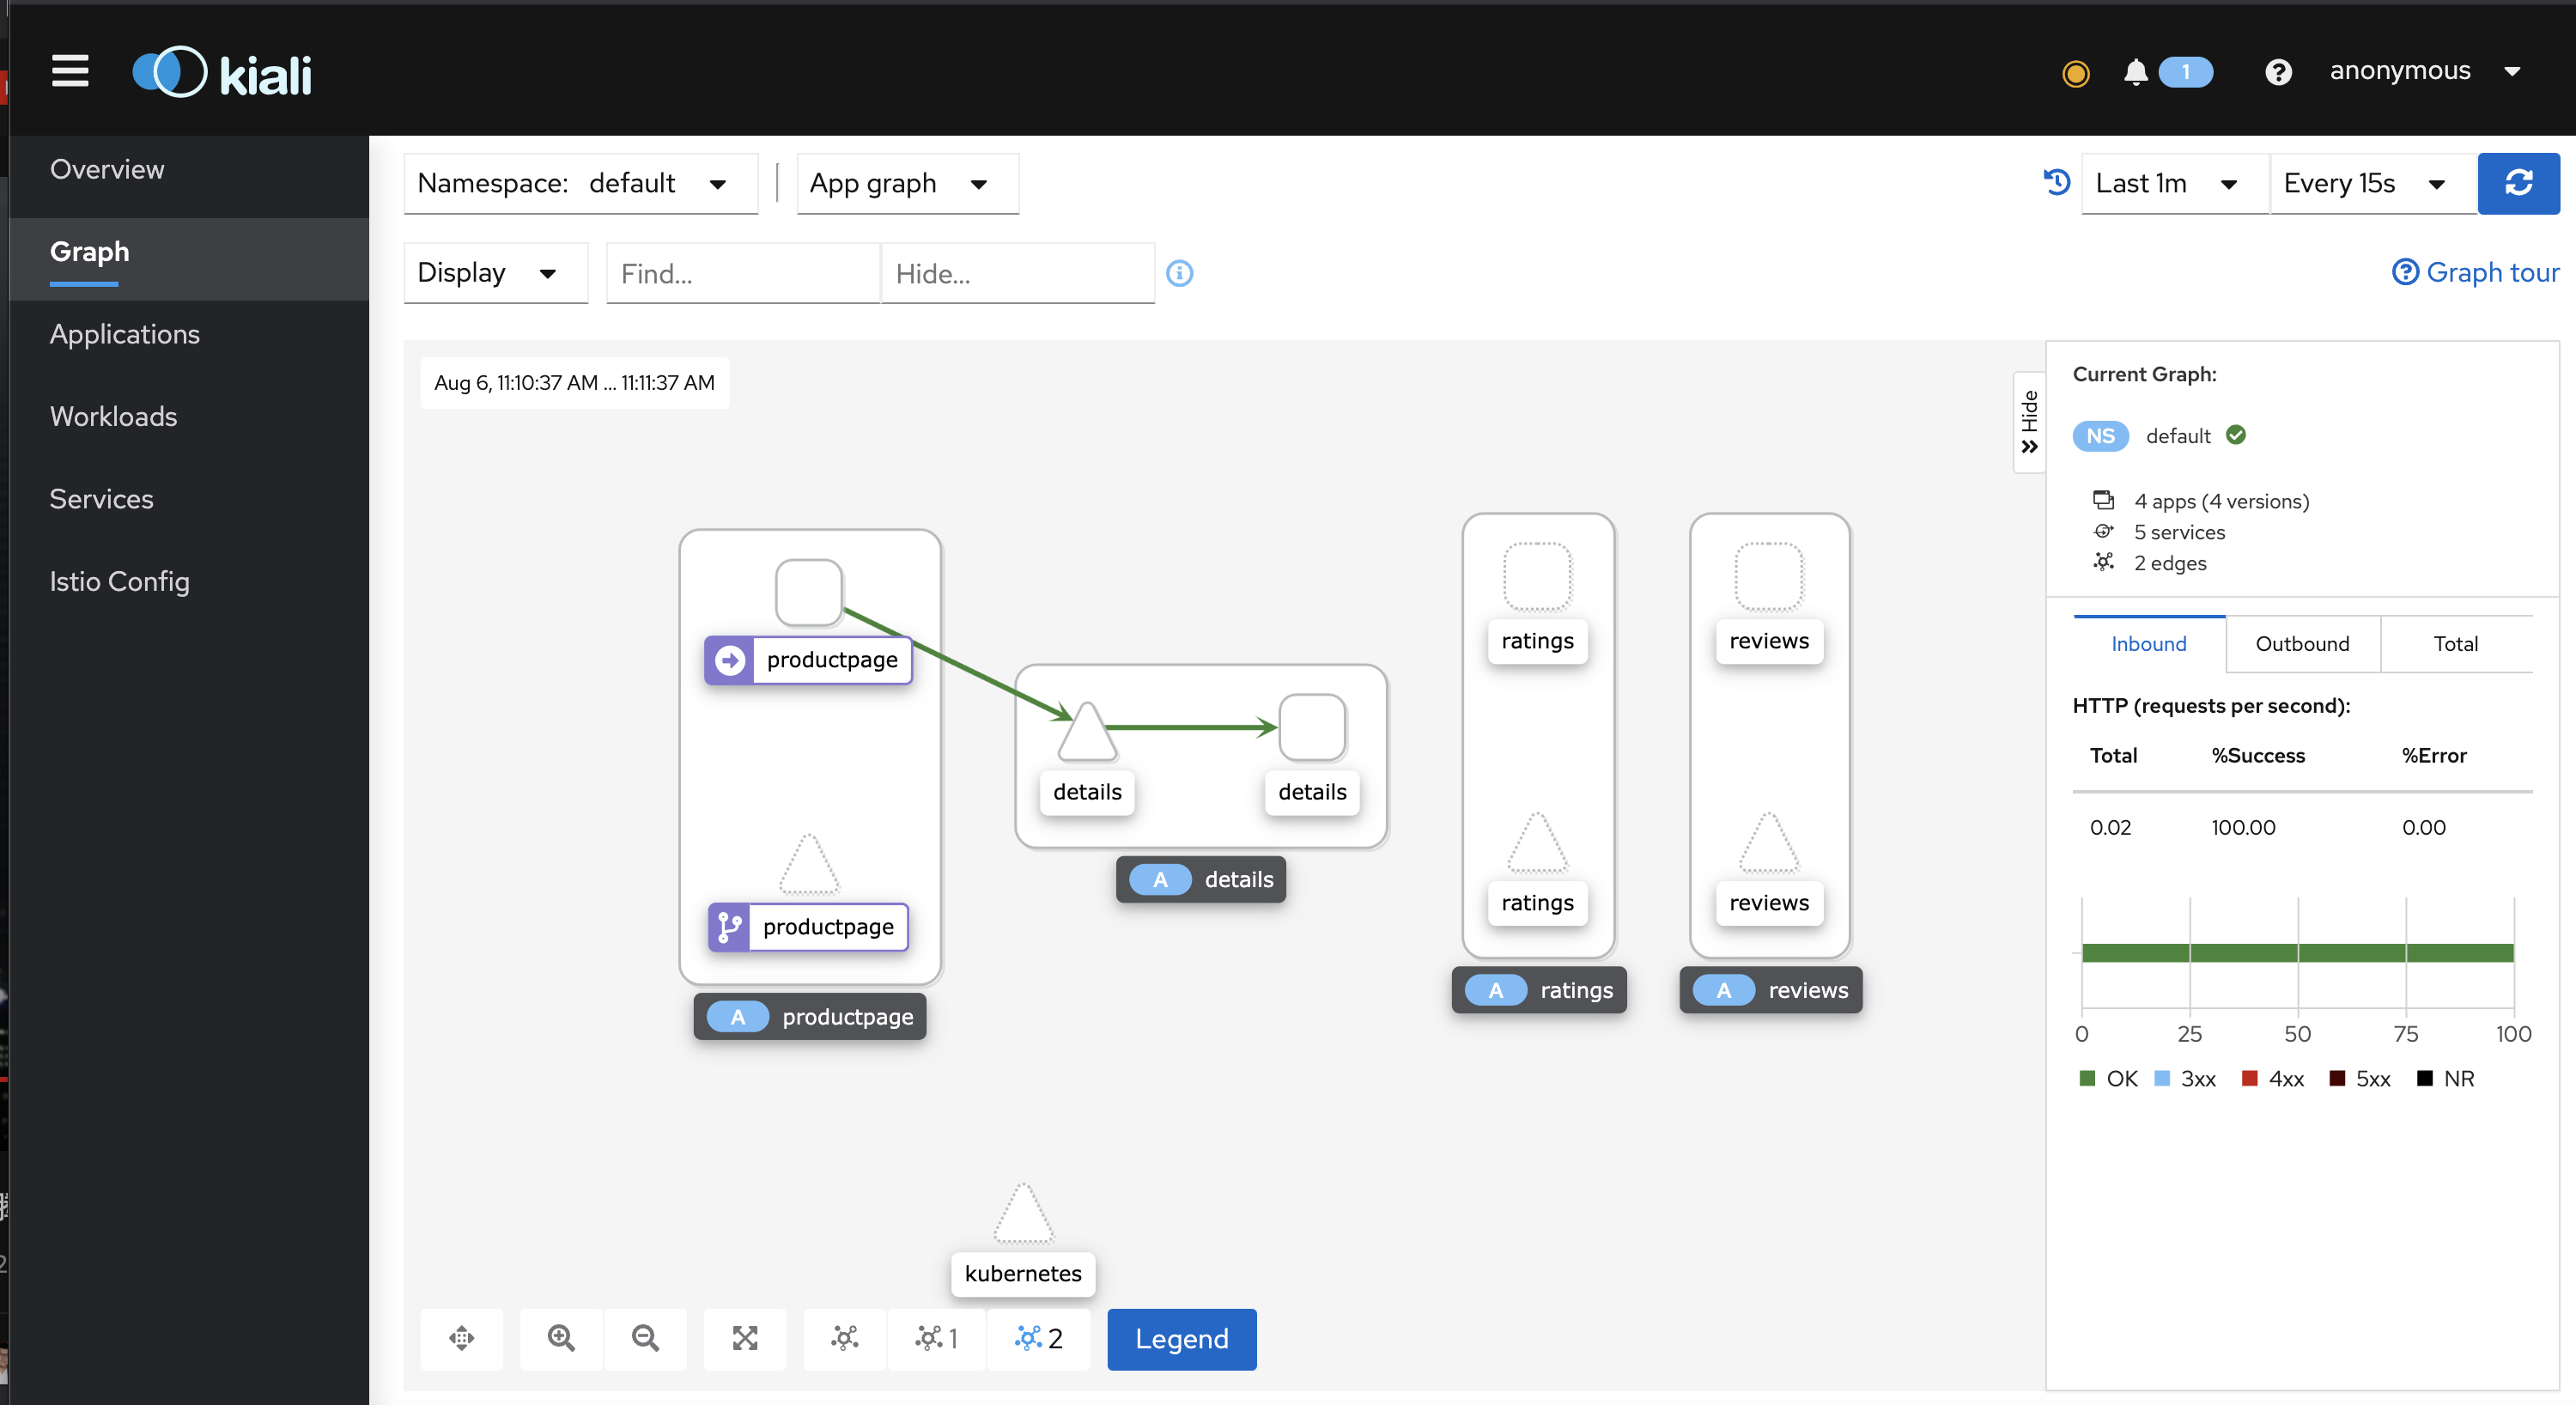Image resolution: width=2576 pixels, height=1405 pixels.
Task: Open the App graph type dropdown
Action: 907,183
